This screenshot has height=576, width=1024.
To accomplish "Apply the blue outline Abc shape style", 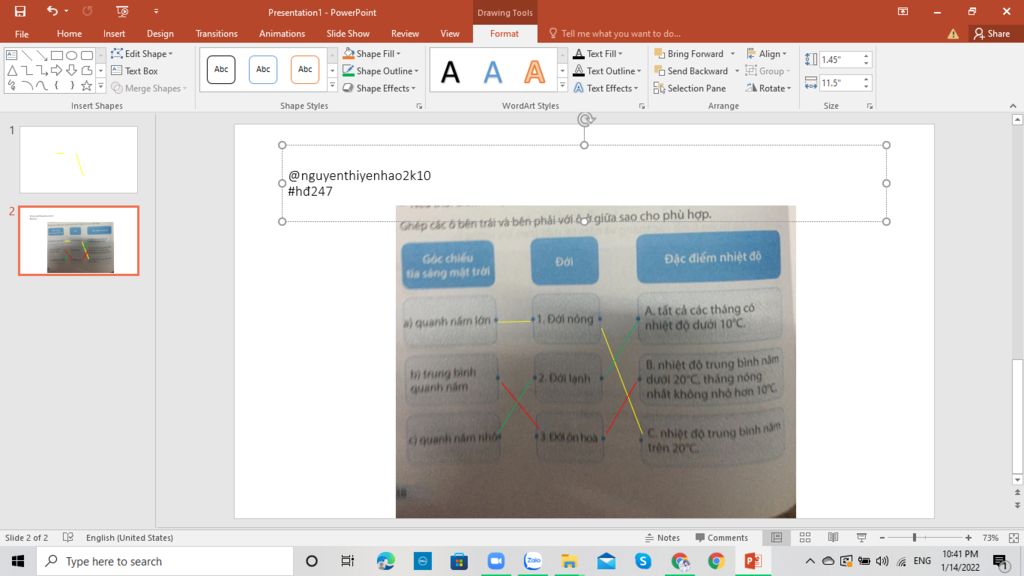I will pos(263,69).
